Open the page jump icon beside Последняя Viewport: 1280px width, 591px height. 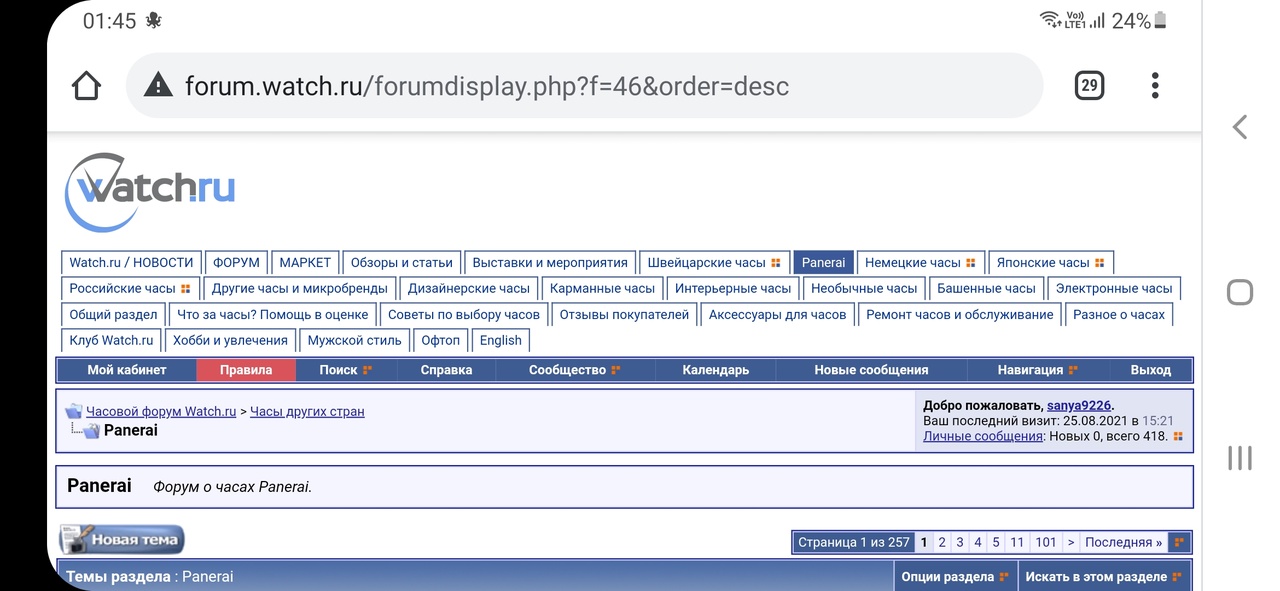point(1180,543)
